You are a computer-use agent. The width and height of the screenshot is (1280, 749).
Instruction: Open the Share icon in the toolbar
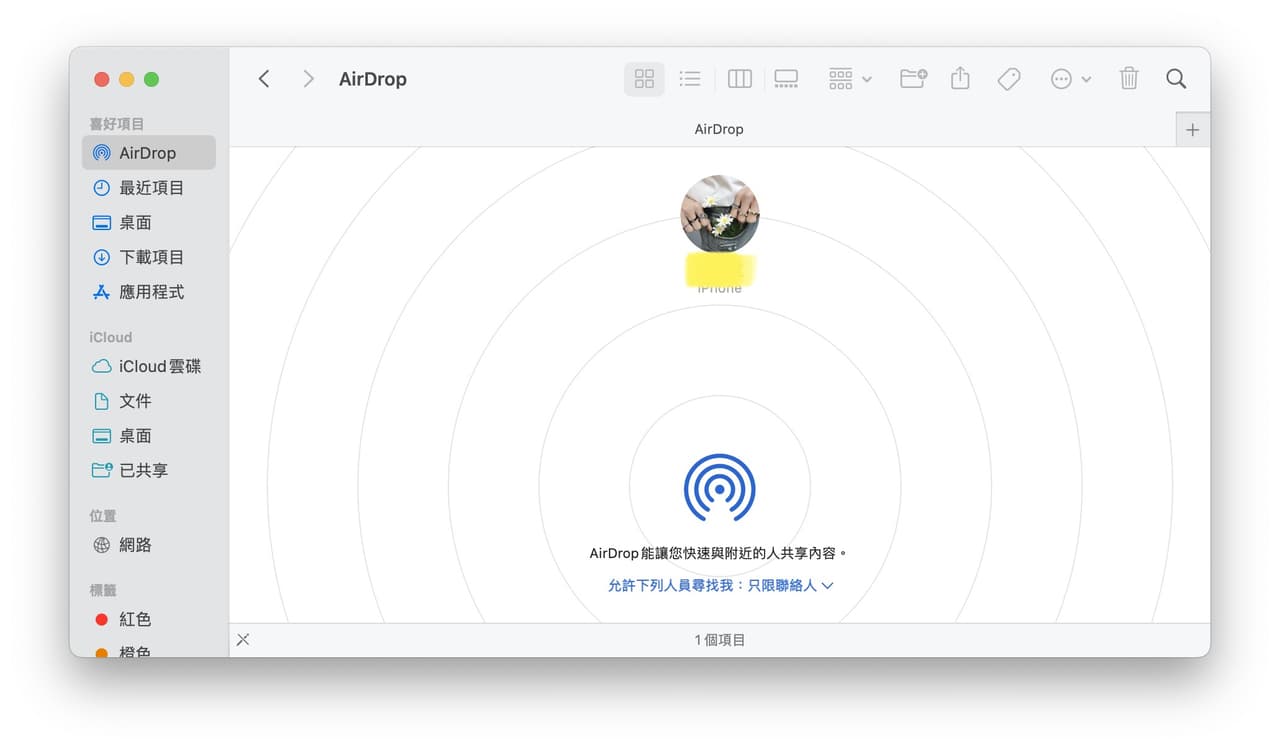coord(960,78)
